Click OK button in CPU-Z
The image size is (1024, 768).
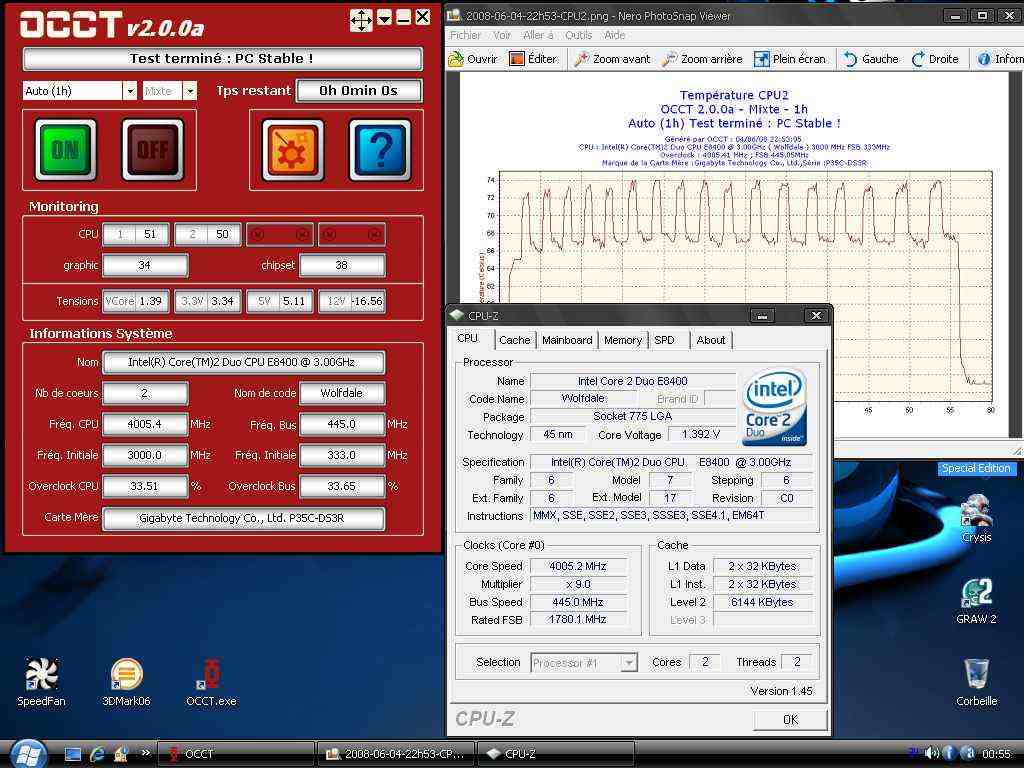pyautogui.click(x=790, y=719)
